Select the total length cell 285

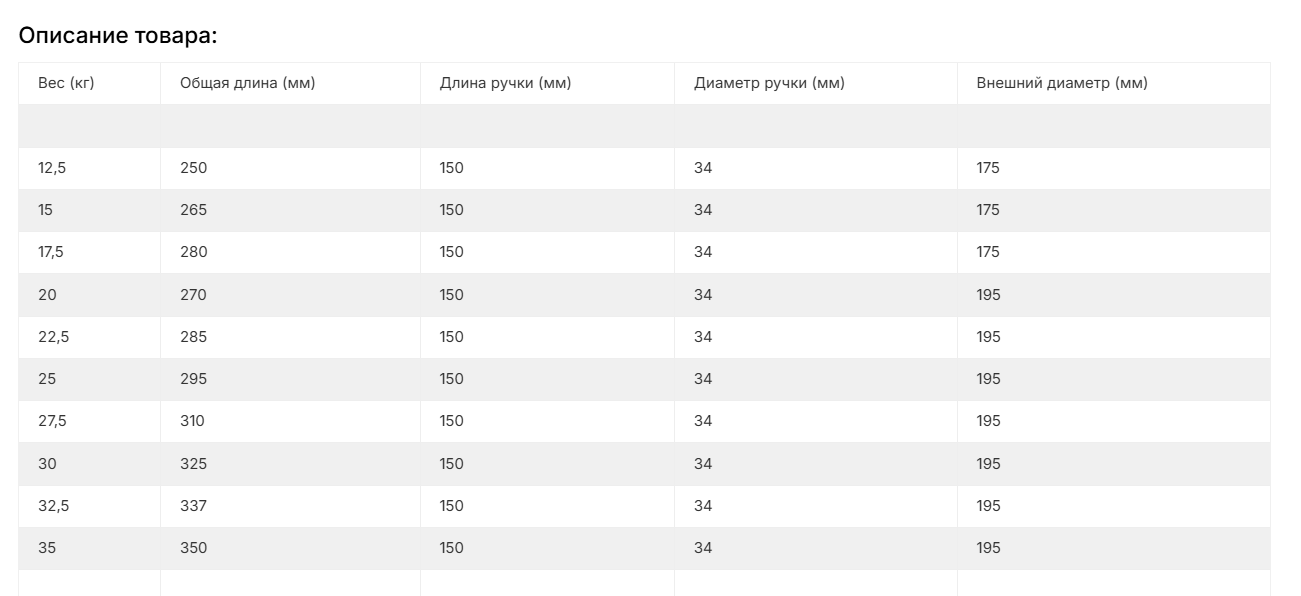click(x=194, y=337)
